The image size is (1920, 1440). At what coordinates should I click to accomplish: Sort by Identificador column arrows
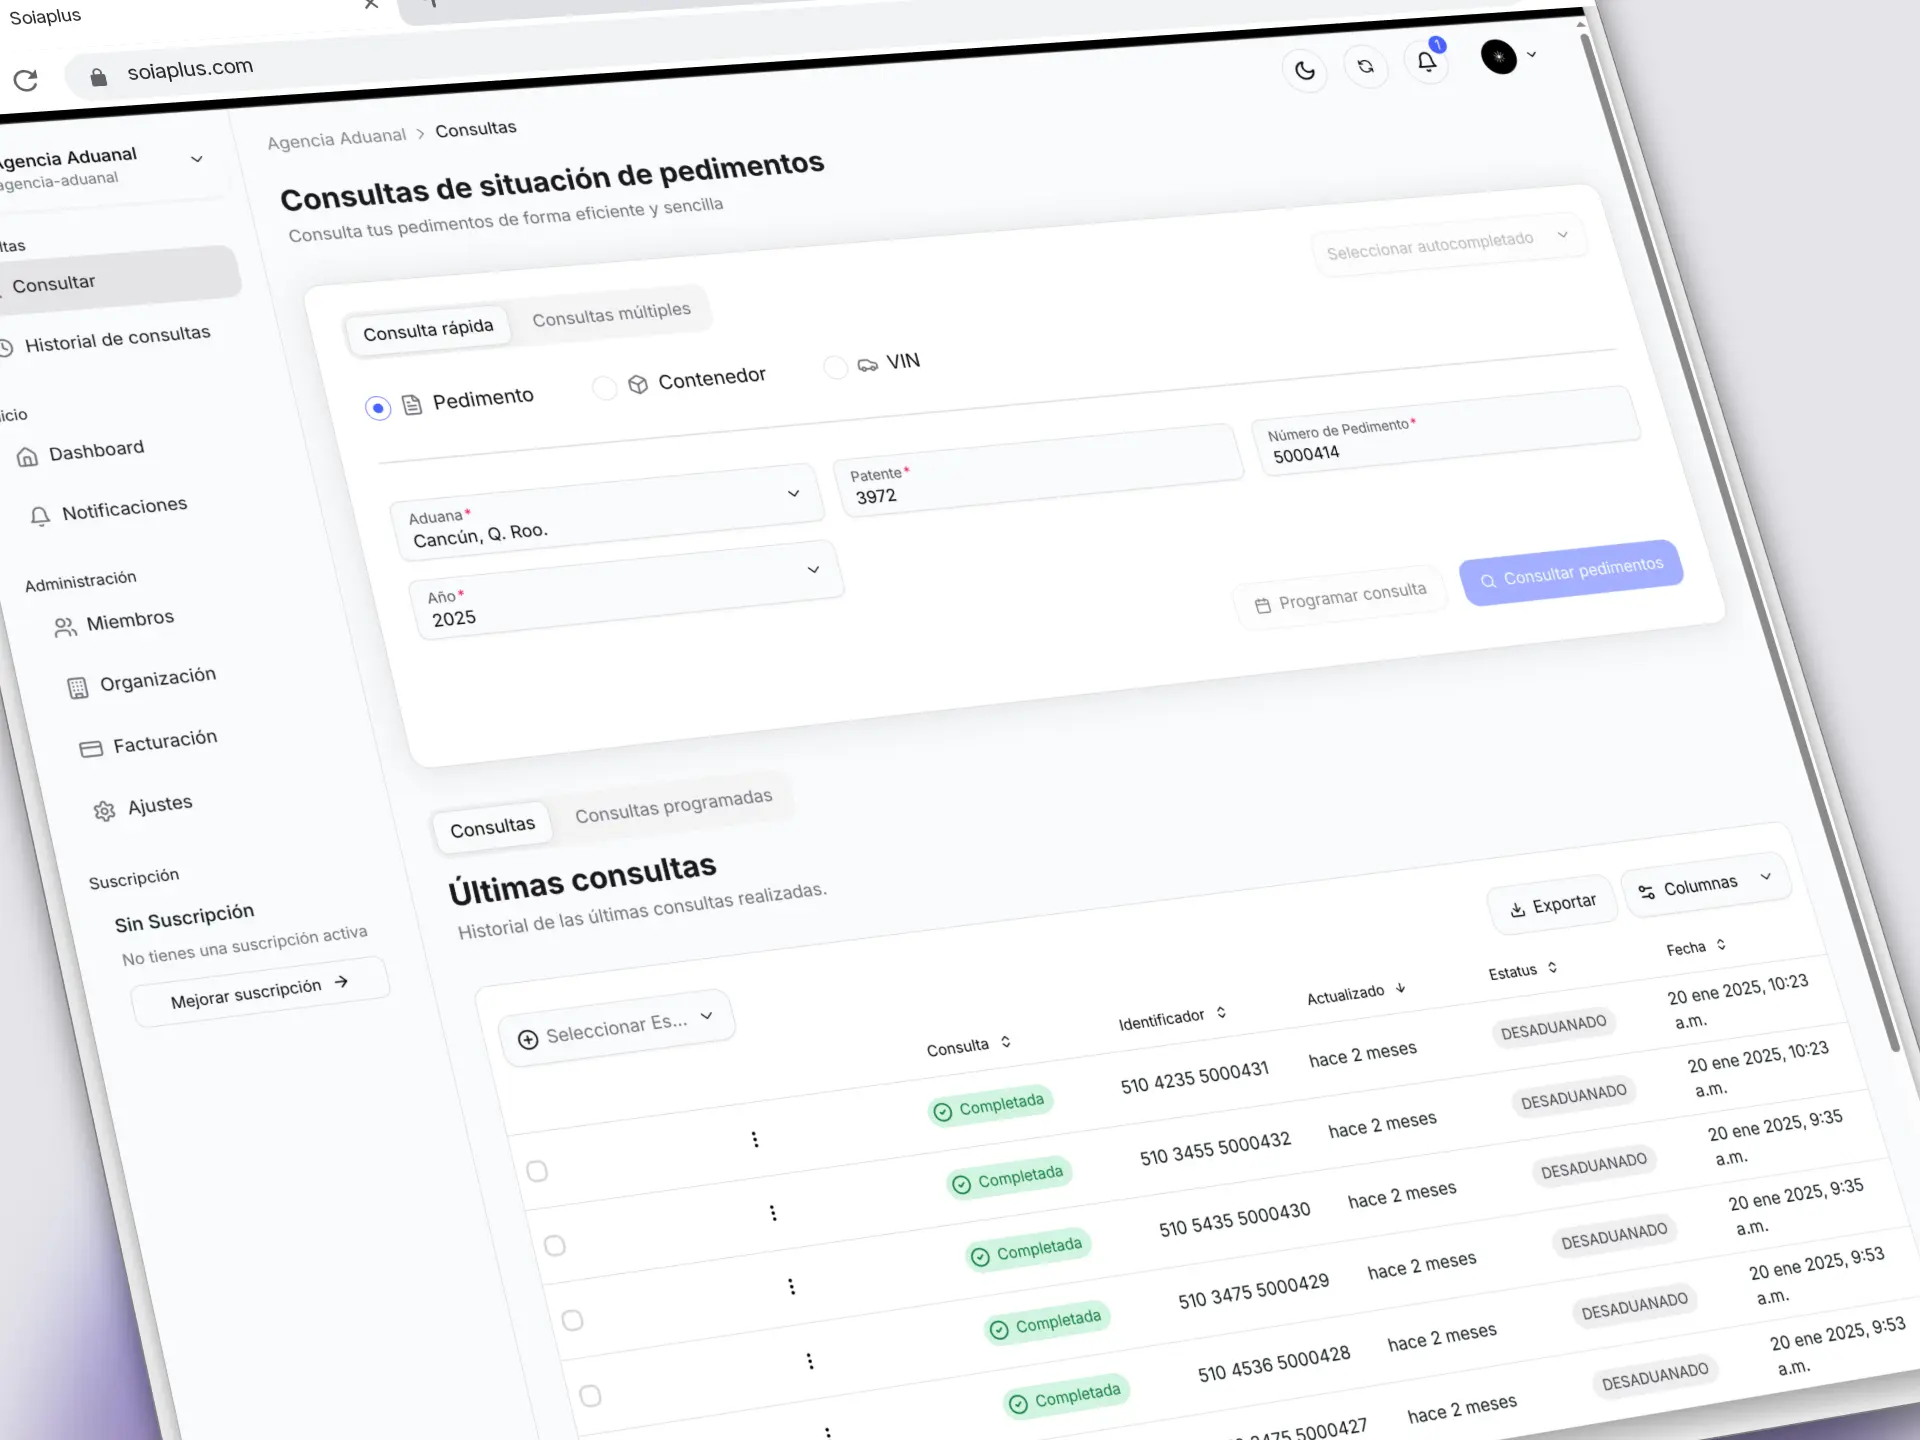[x=1221, y=1013]
